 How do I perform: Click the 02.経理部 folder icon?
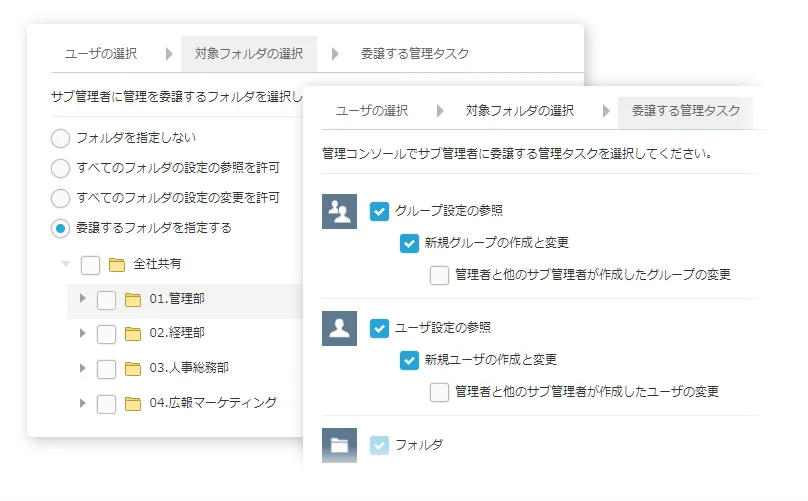133,333
